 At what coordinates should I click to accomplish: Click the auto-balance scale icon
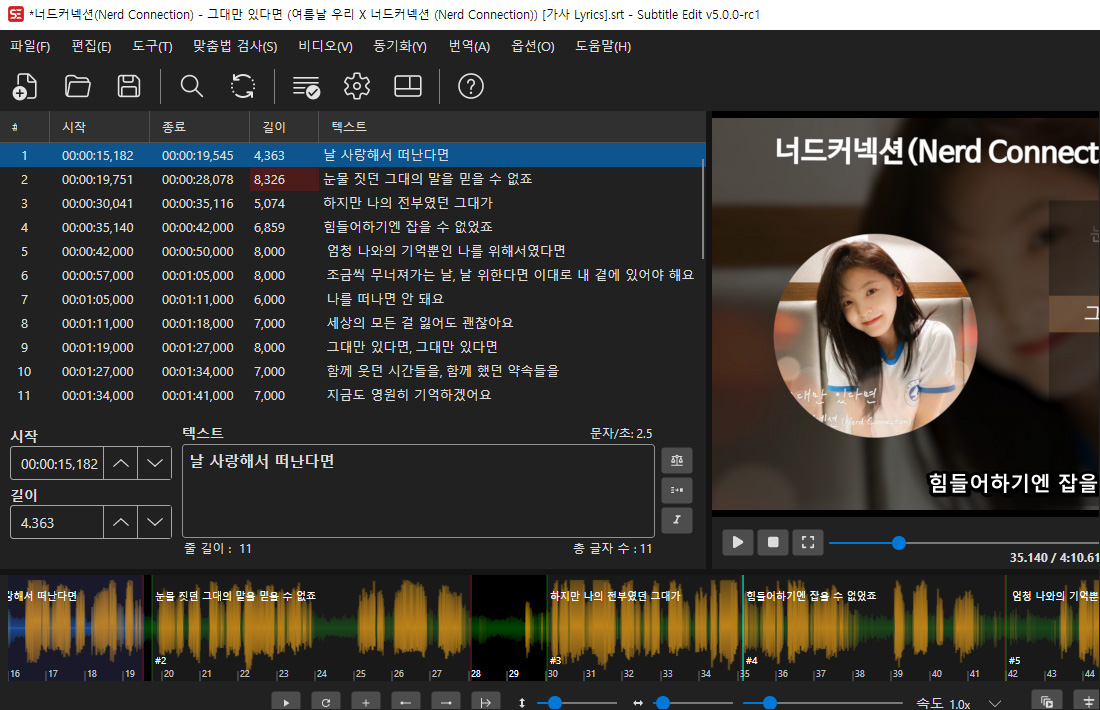677,460
